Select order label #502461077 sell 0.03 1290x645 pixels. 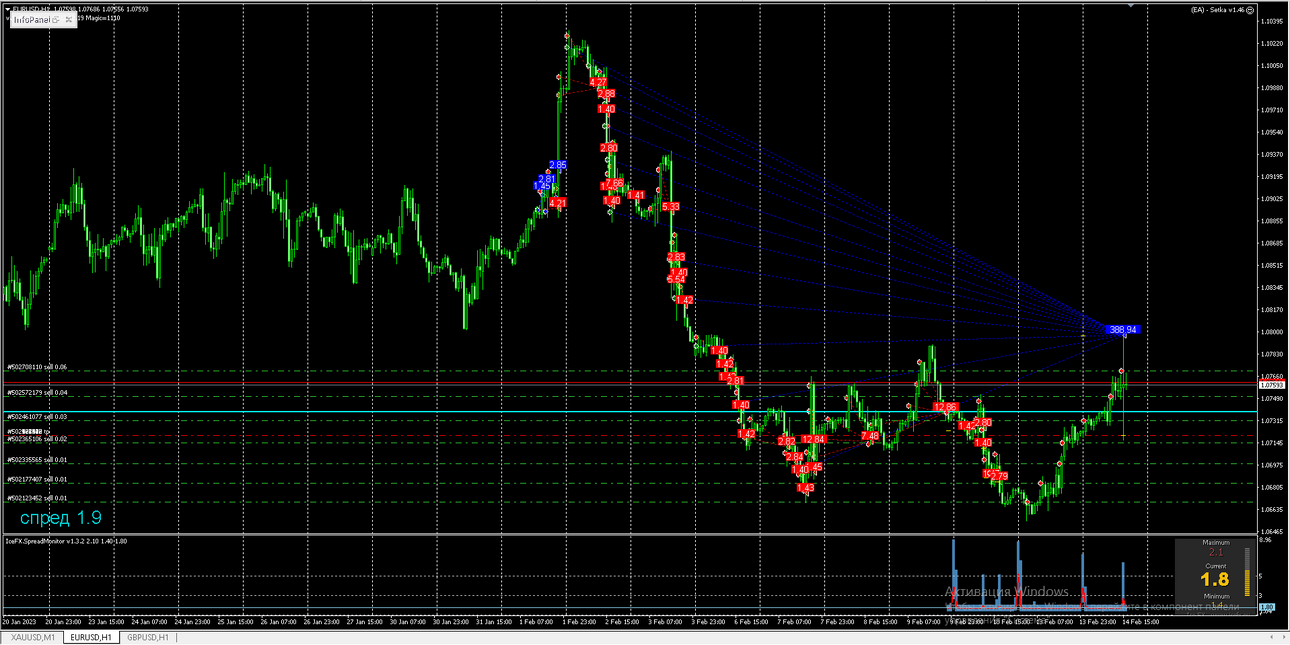[37, 416]
